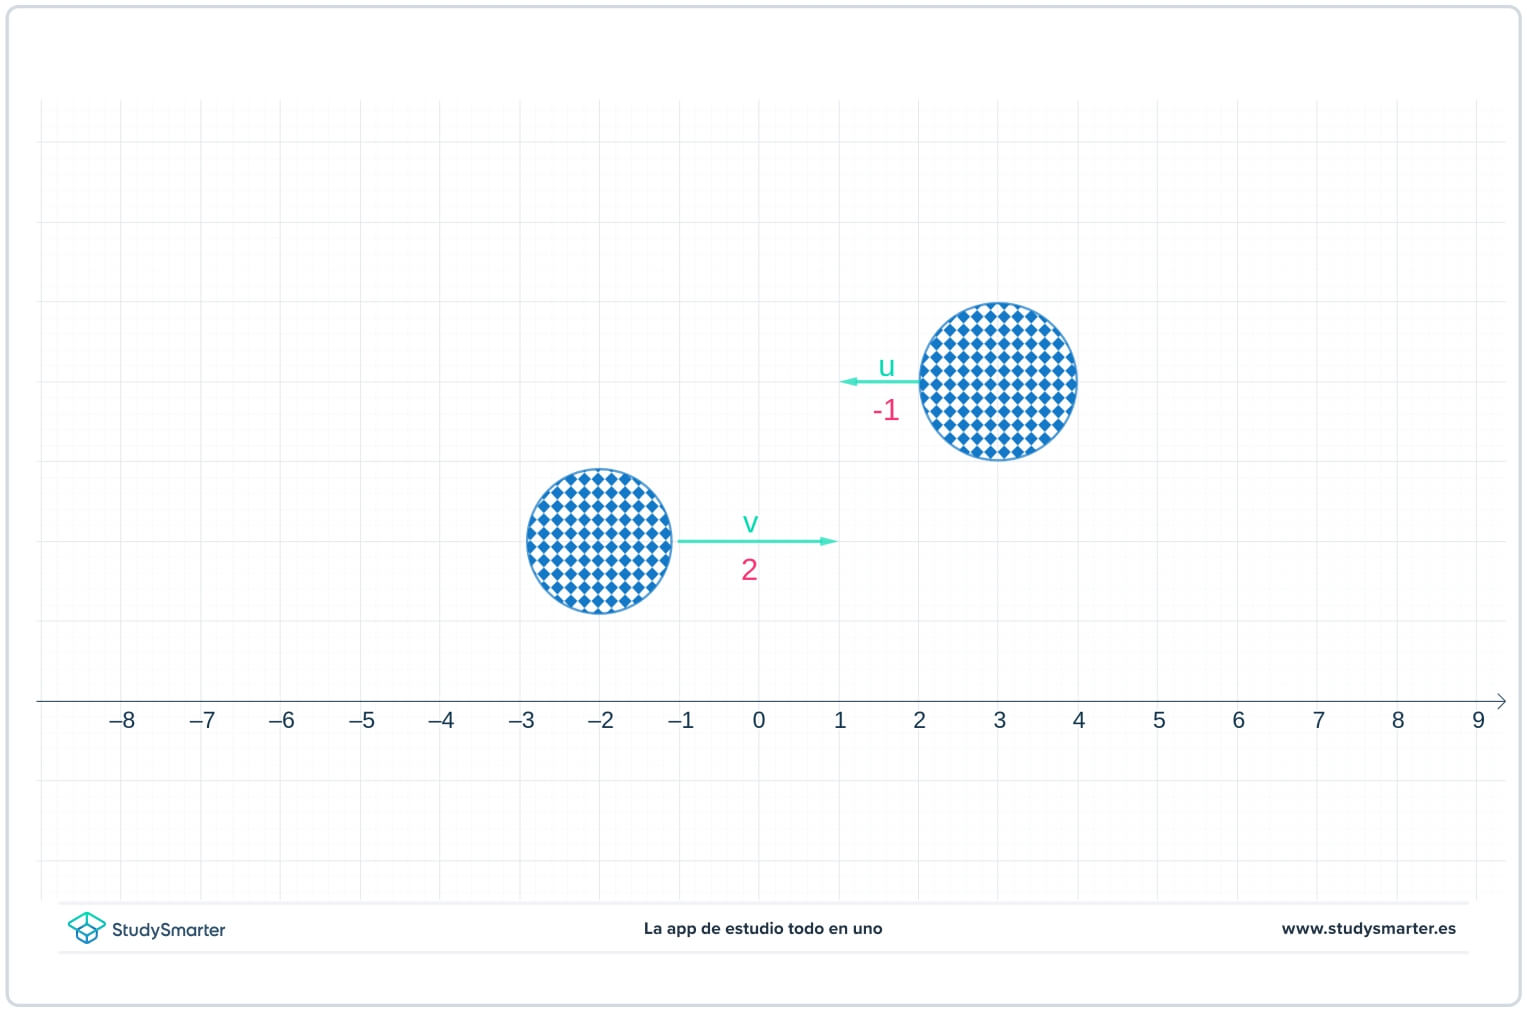
Task: Click the lower checkered circle
Action: click(x=600, y=541)
